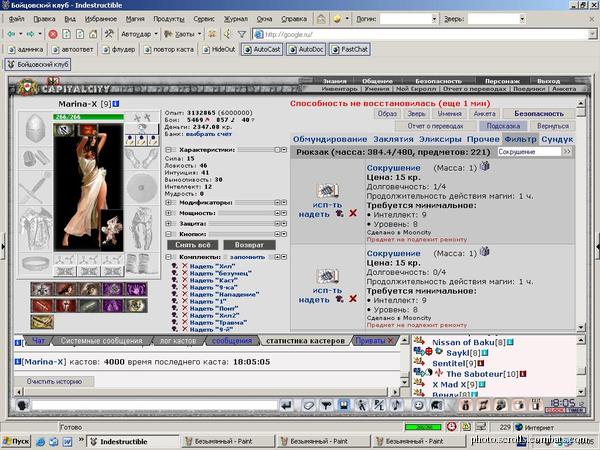Toggle the повтор каста plugin button
Image resolution: width=600 pixels, height=450 pixels.
[169, 49]
